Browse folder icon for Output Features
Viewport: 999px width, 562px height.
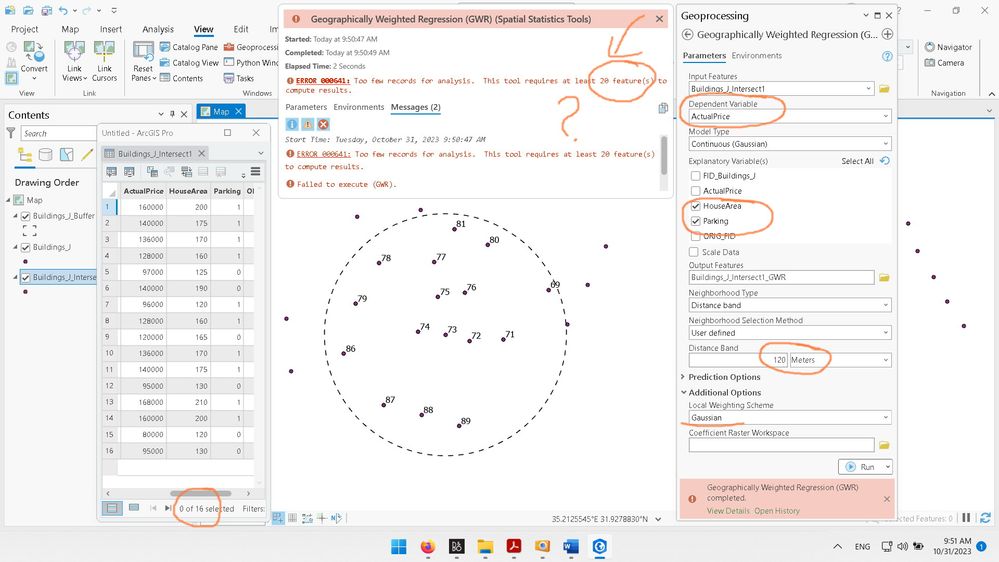[884, 277]
